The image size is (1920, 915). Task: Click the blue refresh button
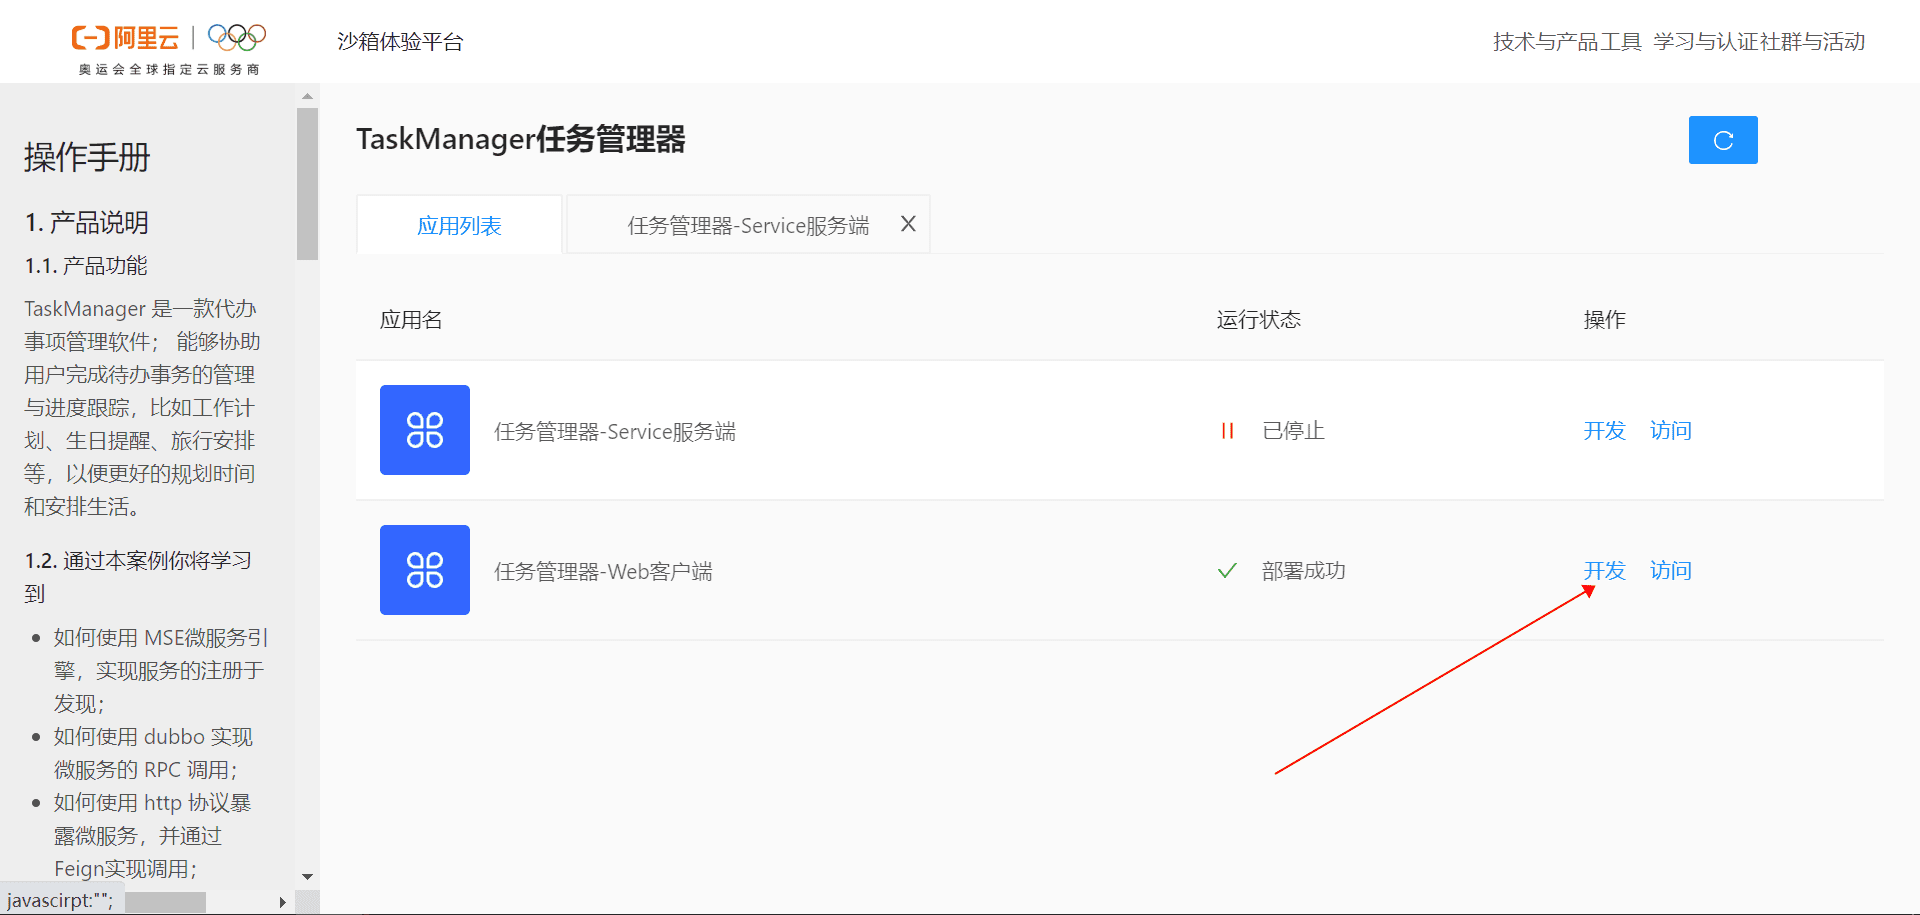(1723, 140)
